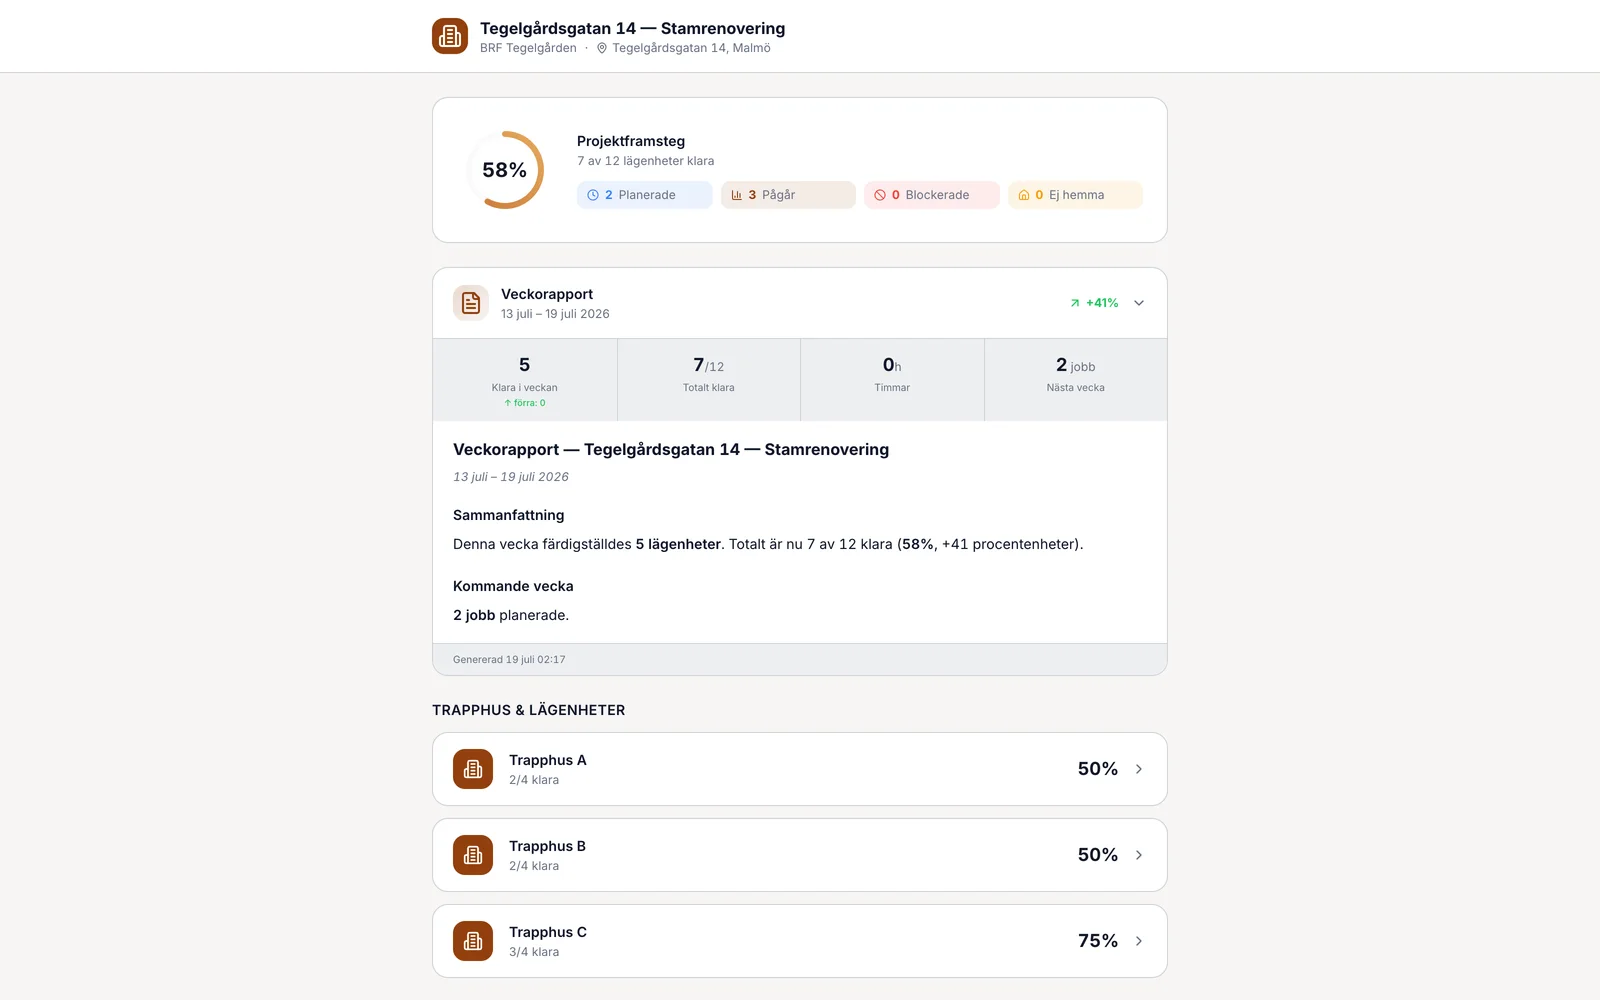Select the Klara i veckan stat cell

click(x=525, y=380)
